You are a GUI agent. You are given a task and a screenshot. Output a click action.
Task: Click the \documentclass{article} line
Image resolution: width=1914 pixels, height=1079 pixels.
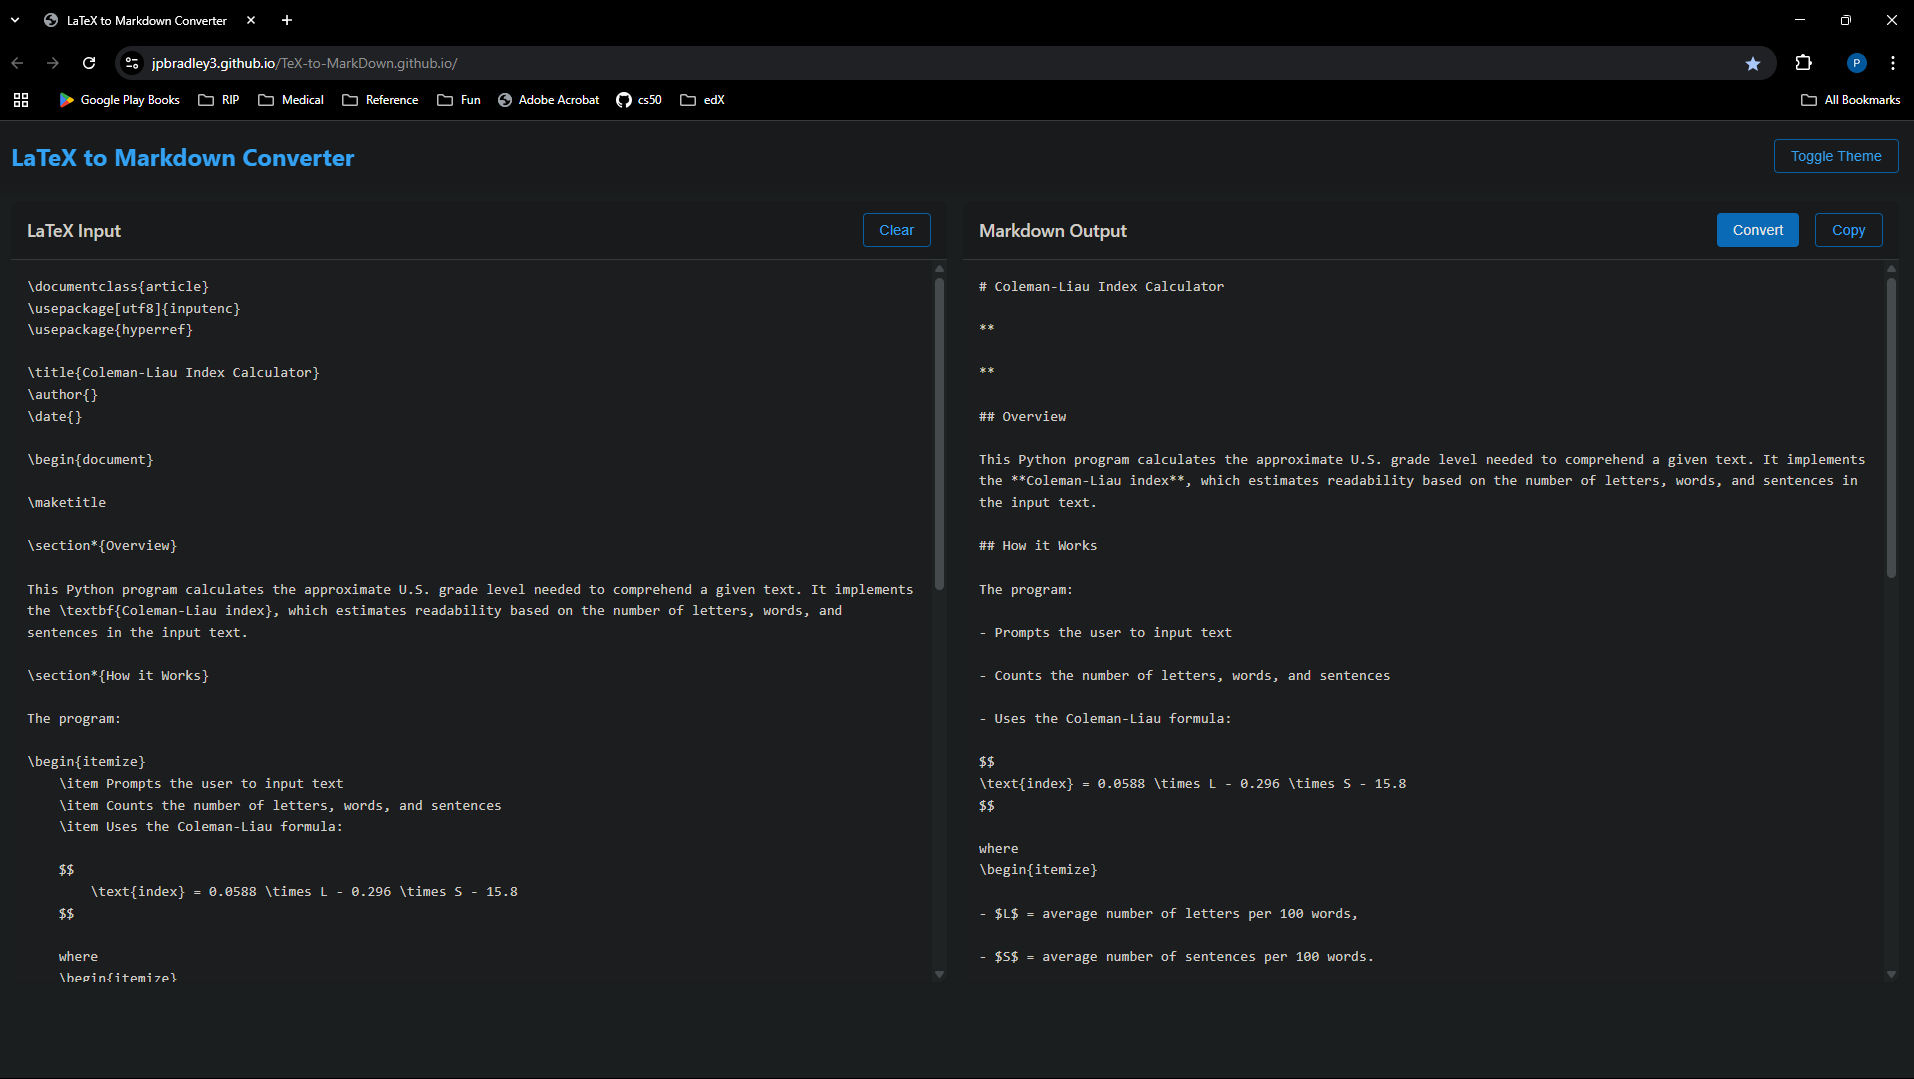tap(118, 287)
